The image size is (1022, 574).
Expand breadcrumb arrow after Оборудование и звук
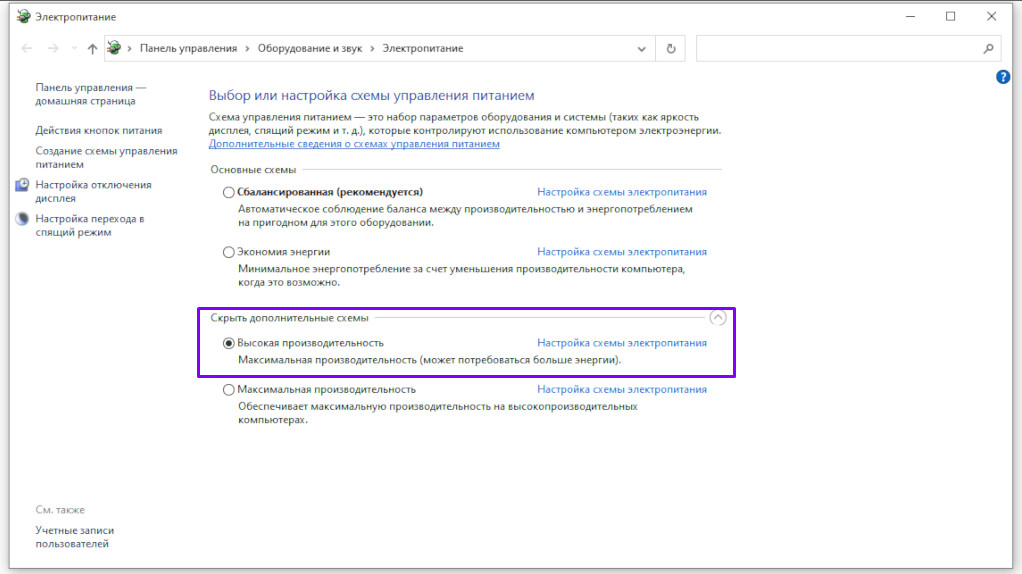pos(372,48)
